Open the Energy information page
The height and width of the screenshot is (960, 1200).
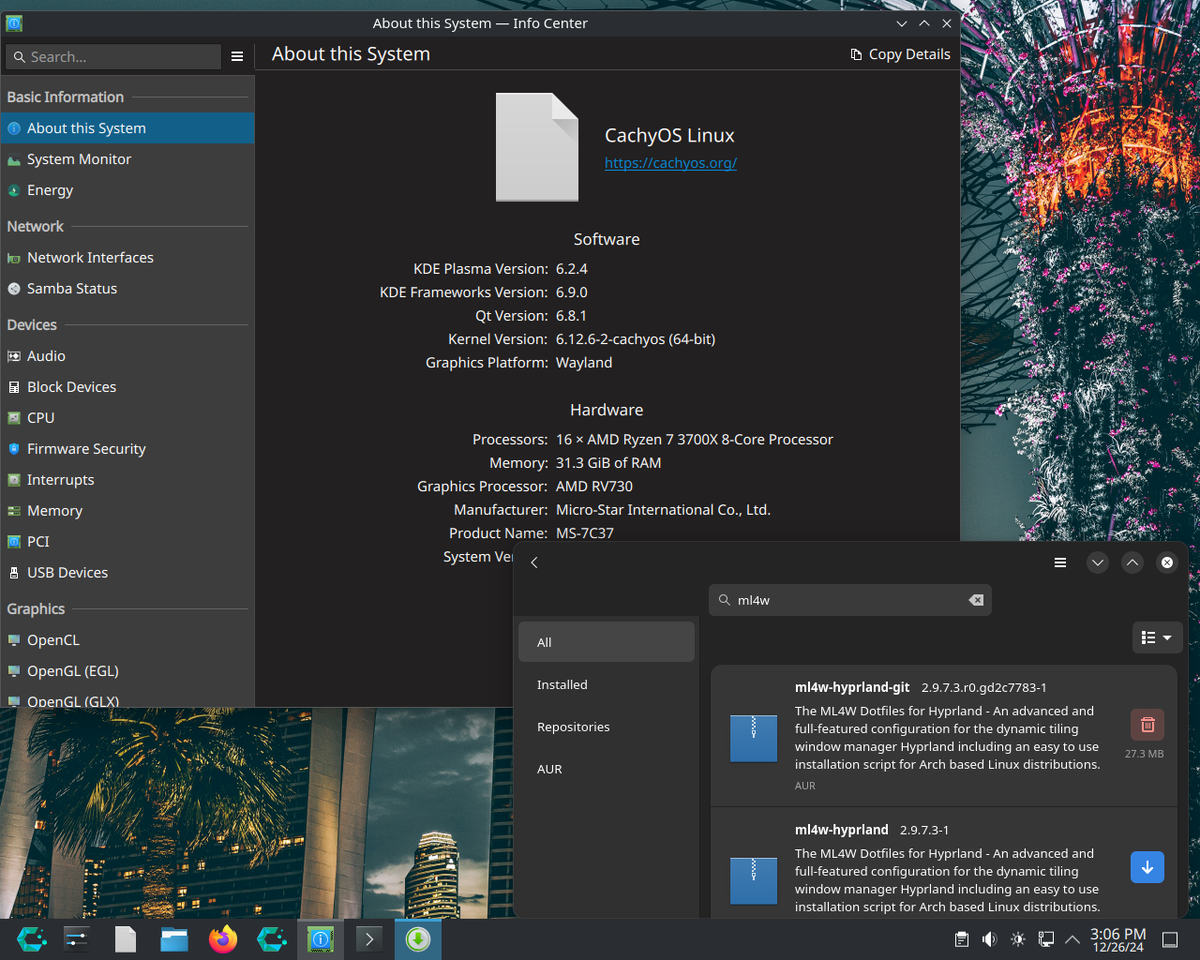coord(127,190)
